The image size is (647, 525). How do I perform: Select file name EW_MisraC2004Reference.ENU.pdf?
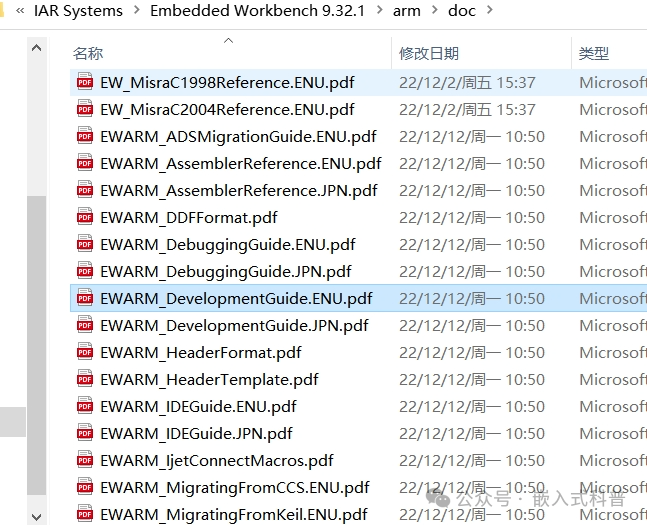click(227, 110)
